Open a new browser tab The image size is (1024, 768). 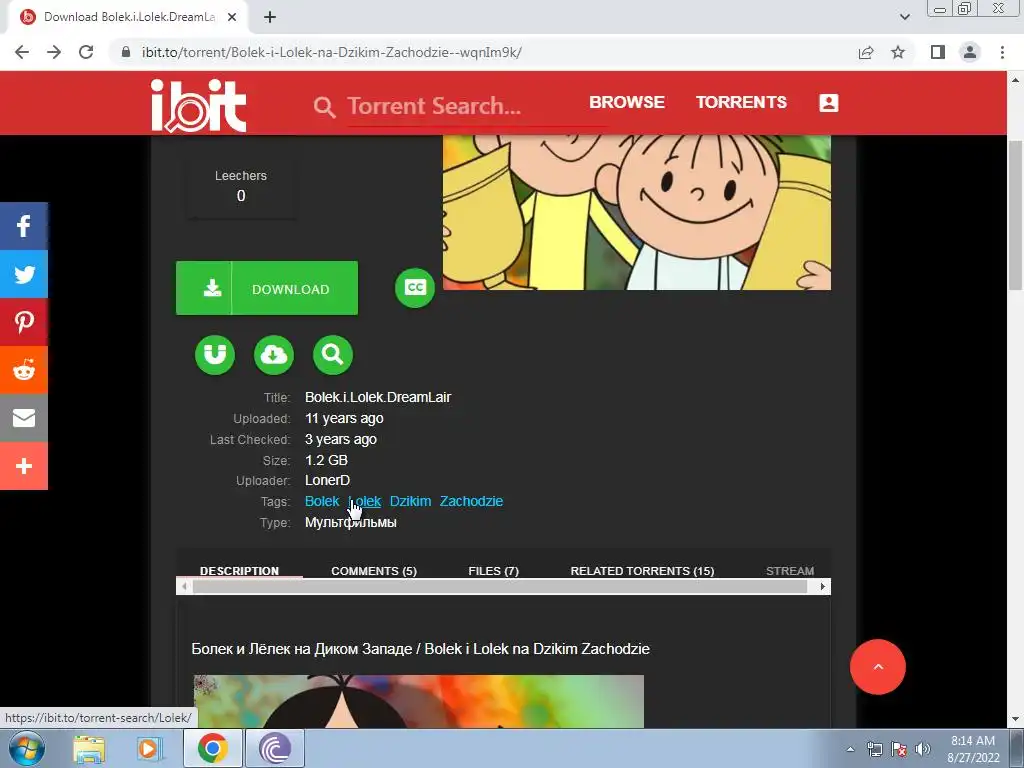pos(270,17)
